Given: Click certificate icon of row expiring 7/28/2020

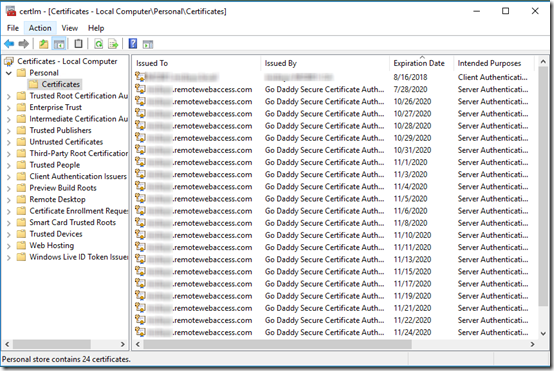Looking at the screenshot, I should (x=140, y=89).
